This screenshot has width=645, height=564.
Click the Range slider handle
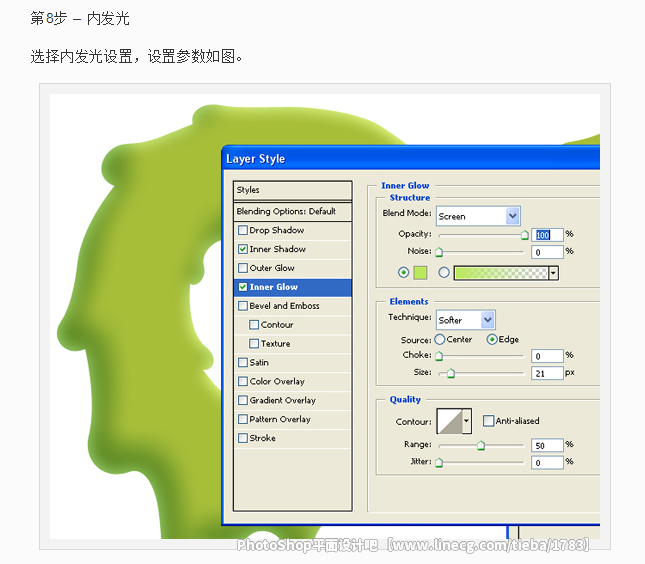point(481,446)
